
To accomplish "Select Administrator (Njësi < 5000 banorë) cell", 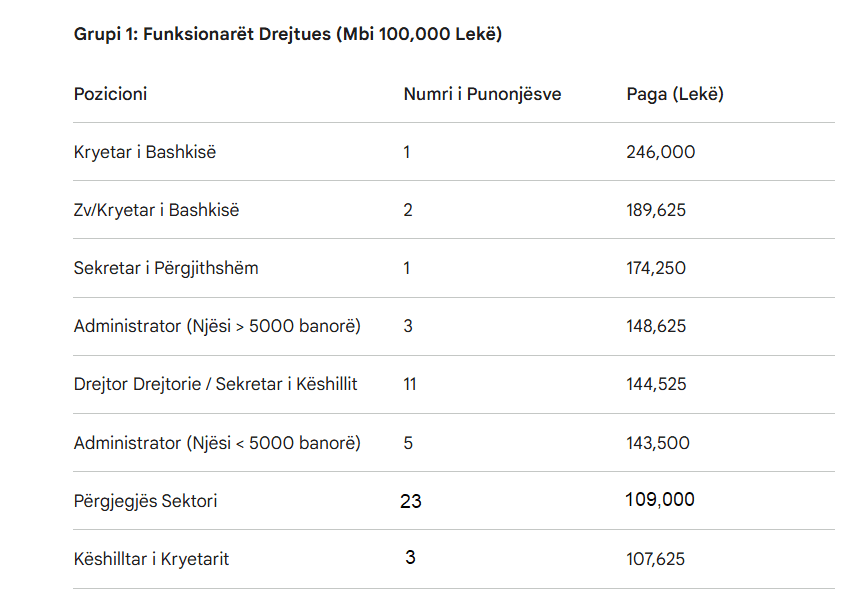I will point(217,442).
